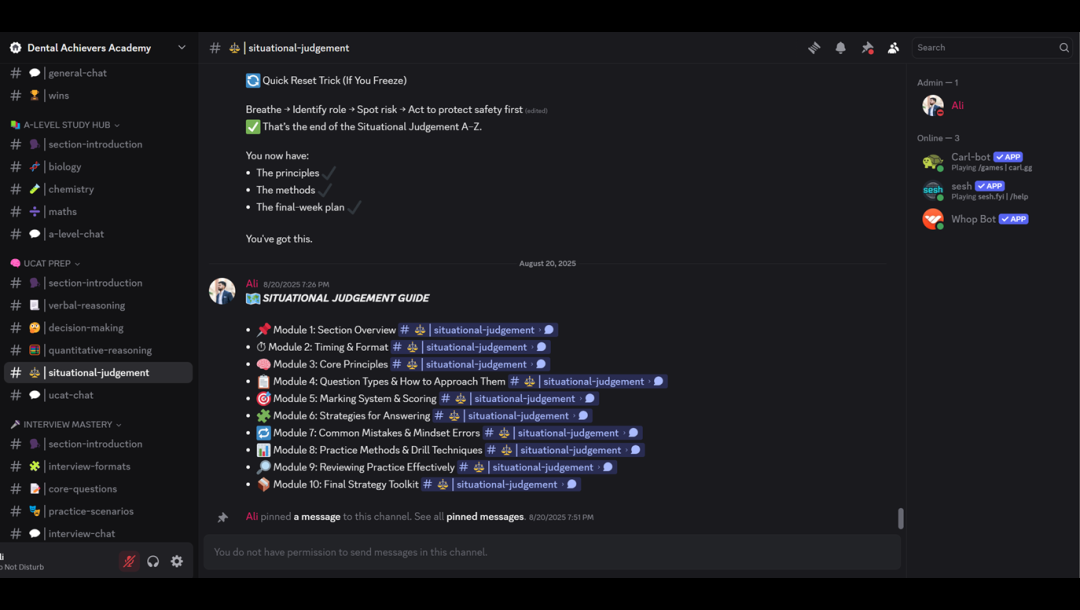Switch to the practice-scenarios channel
Screen dimensions: 1080x610
point(98,511)
